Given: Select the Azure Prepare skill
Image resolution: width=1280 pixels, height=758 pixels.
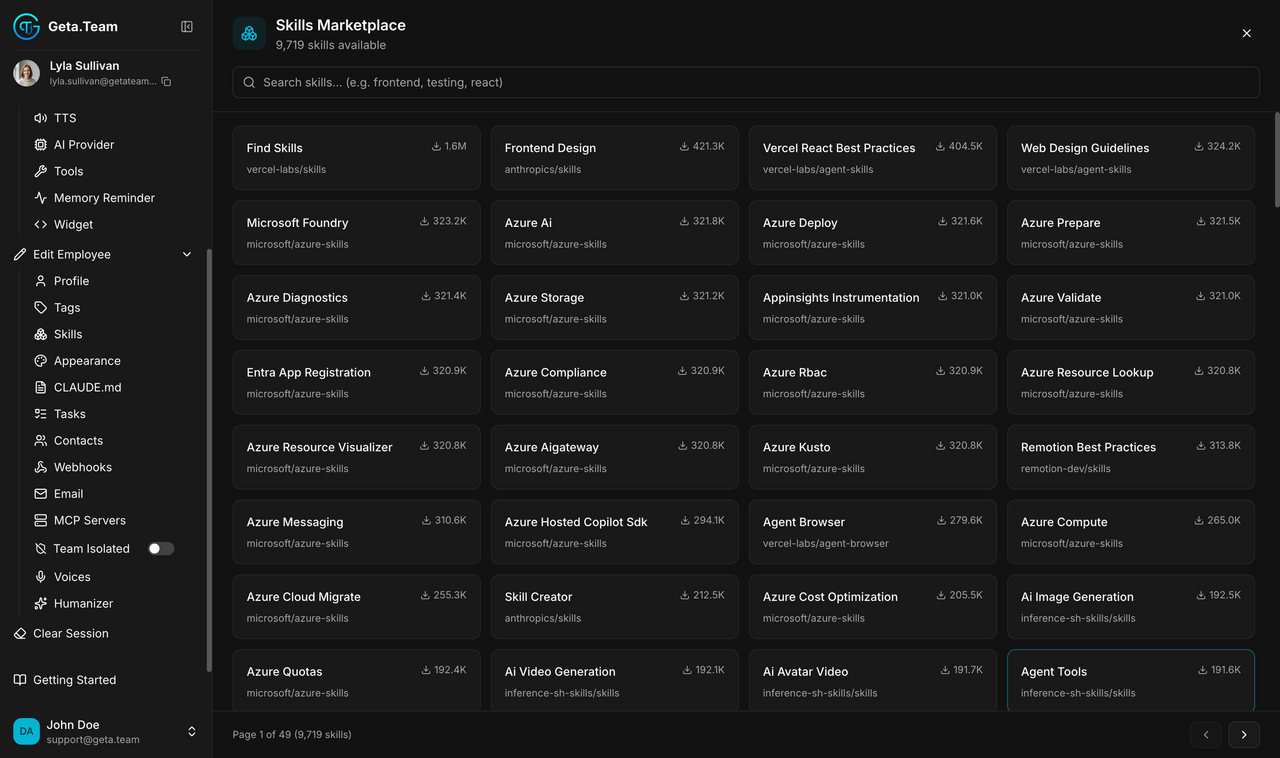Looking at the screenshot, I should coord(1131,233).
